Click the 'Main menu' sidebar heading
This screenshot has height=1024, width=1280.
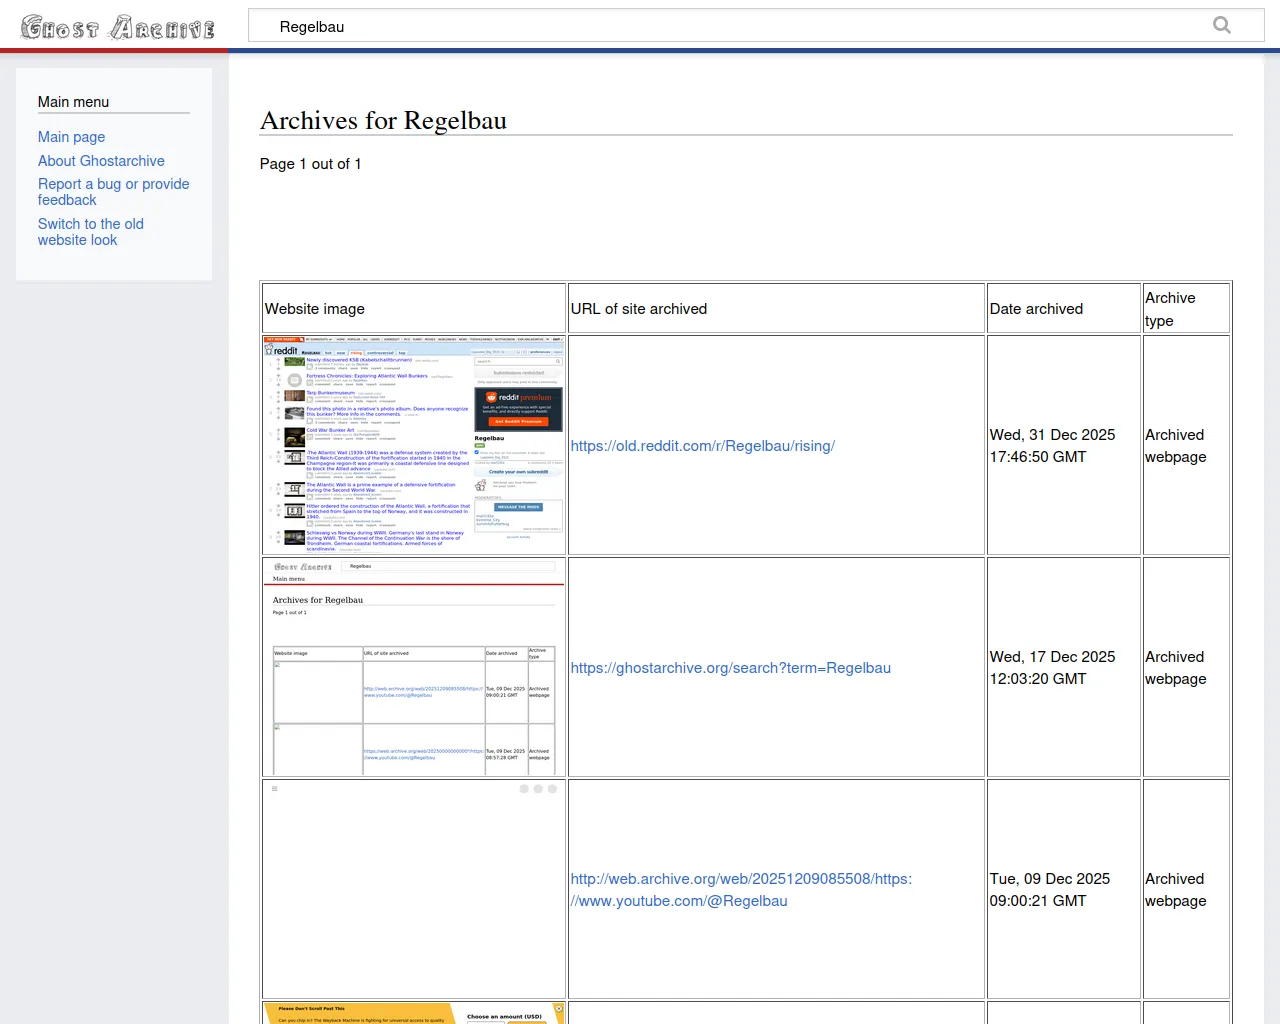[73, 102]
